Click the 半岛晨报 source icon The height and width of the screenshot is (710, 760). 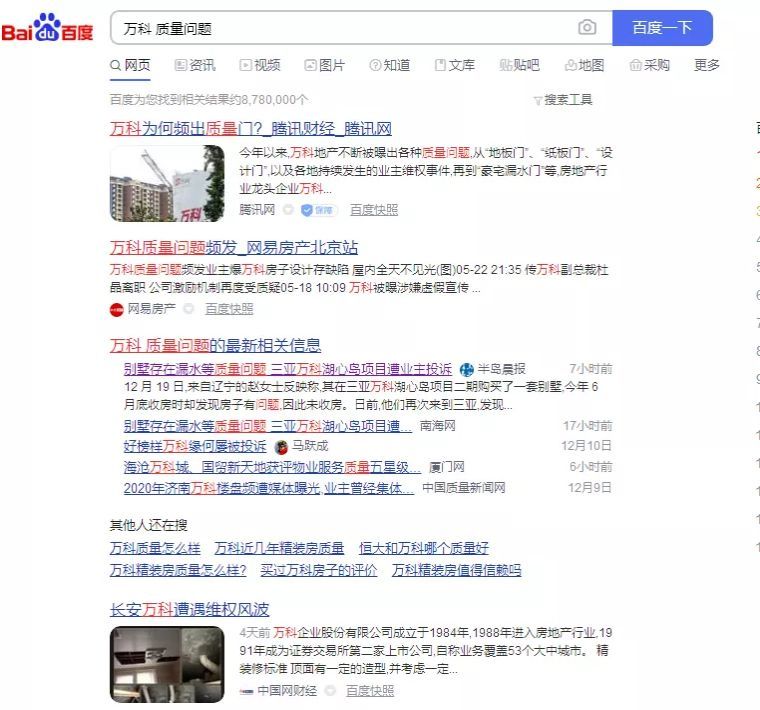pos(466,369)
